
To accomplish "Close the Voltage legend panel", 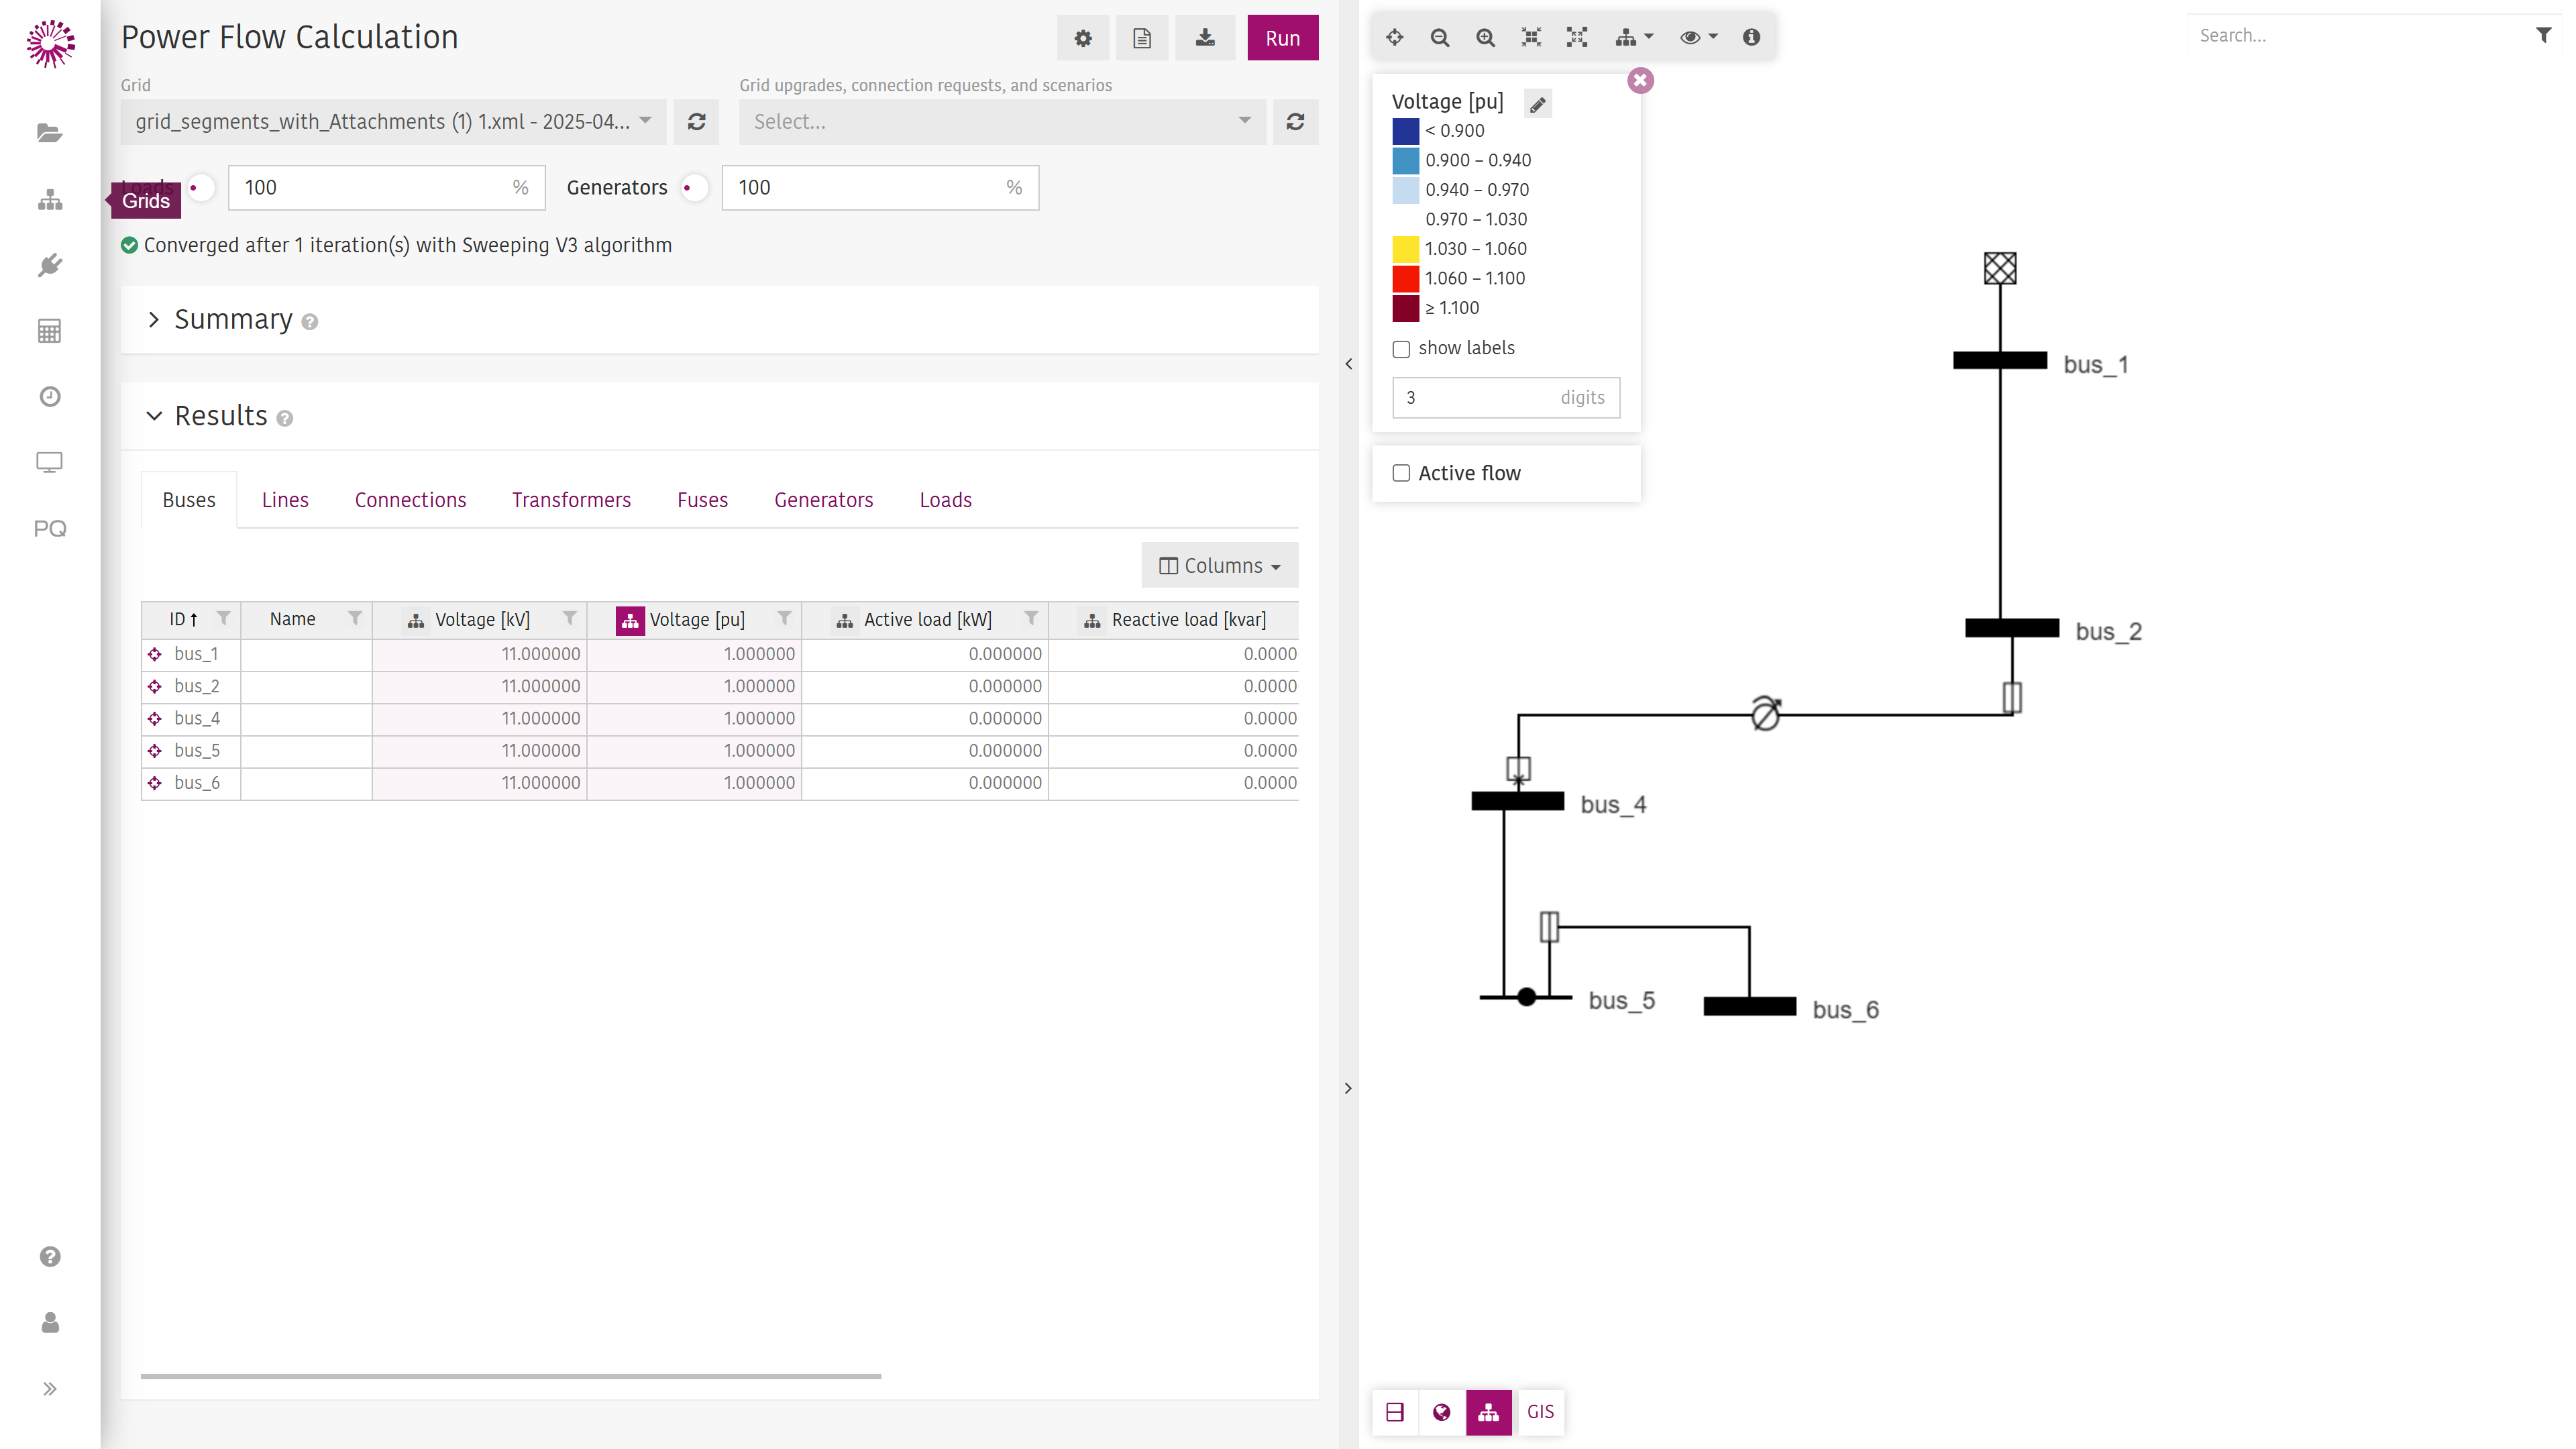I will (x=1640, y=81).
